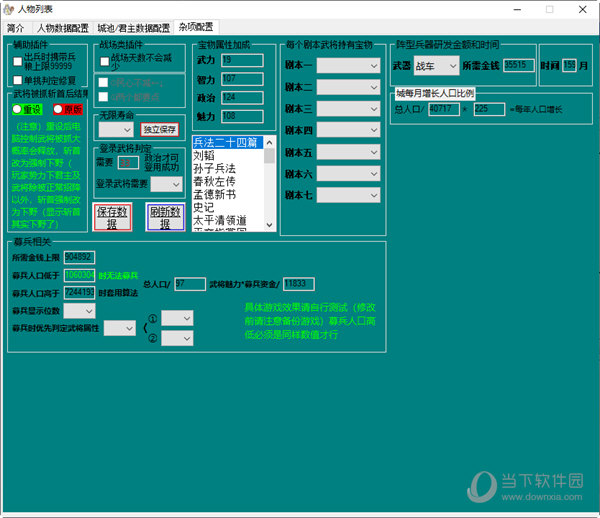Open the ① attribute dropdown
Image resolution: width=600 pixels, height=518 pixels.
pyautogui.click(x=177, y=318)
